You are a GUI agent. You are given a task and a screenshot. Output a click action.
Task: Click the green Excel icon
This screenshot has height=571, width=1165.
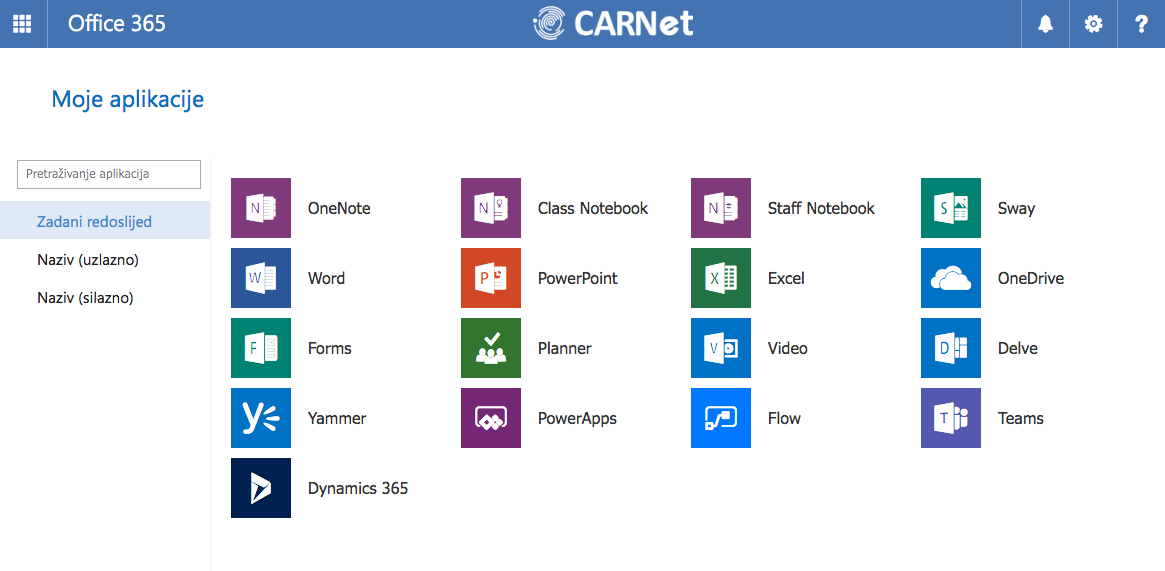click(x=721, y=278)
